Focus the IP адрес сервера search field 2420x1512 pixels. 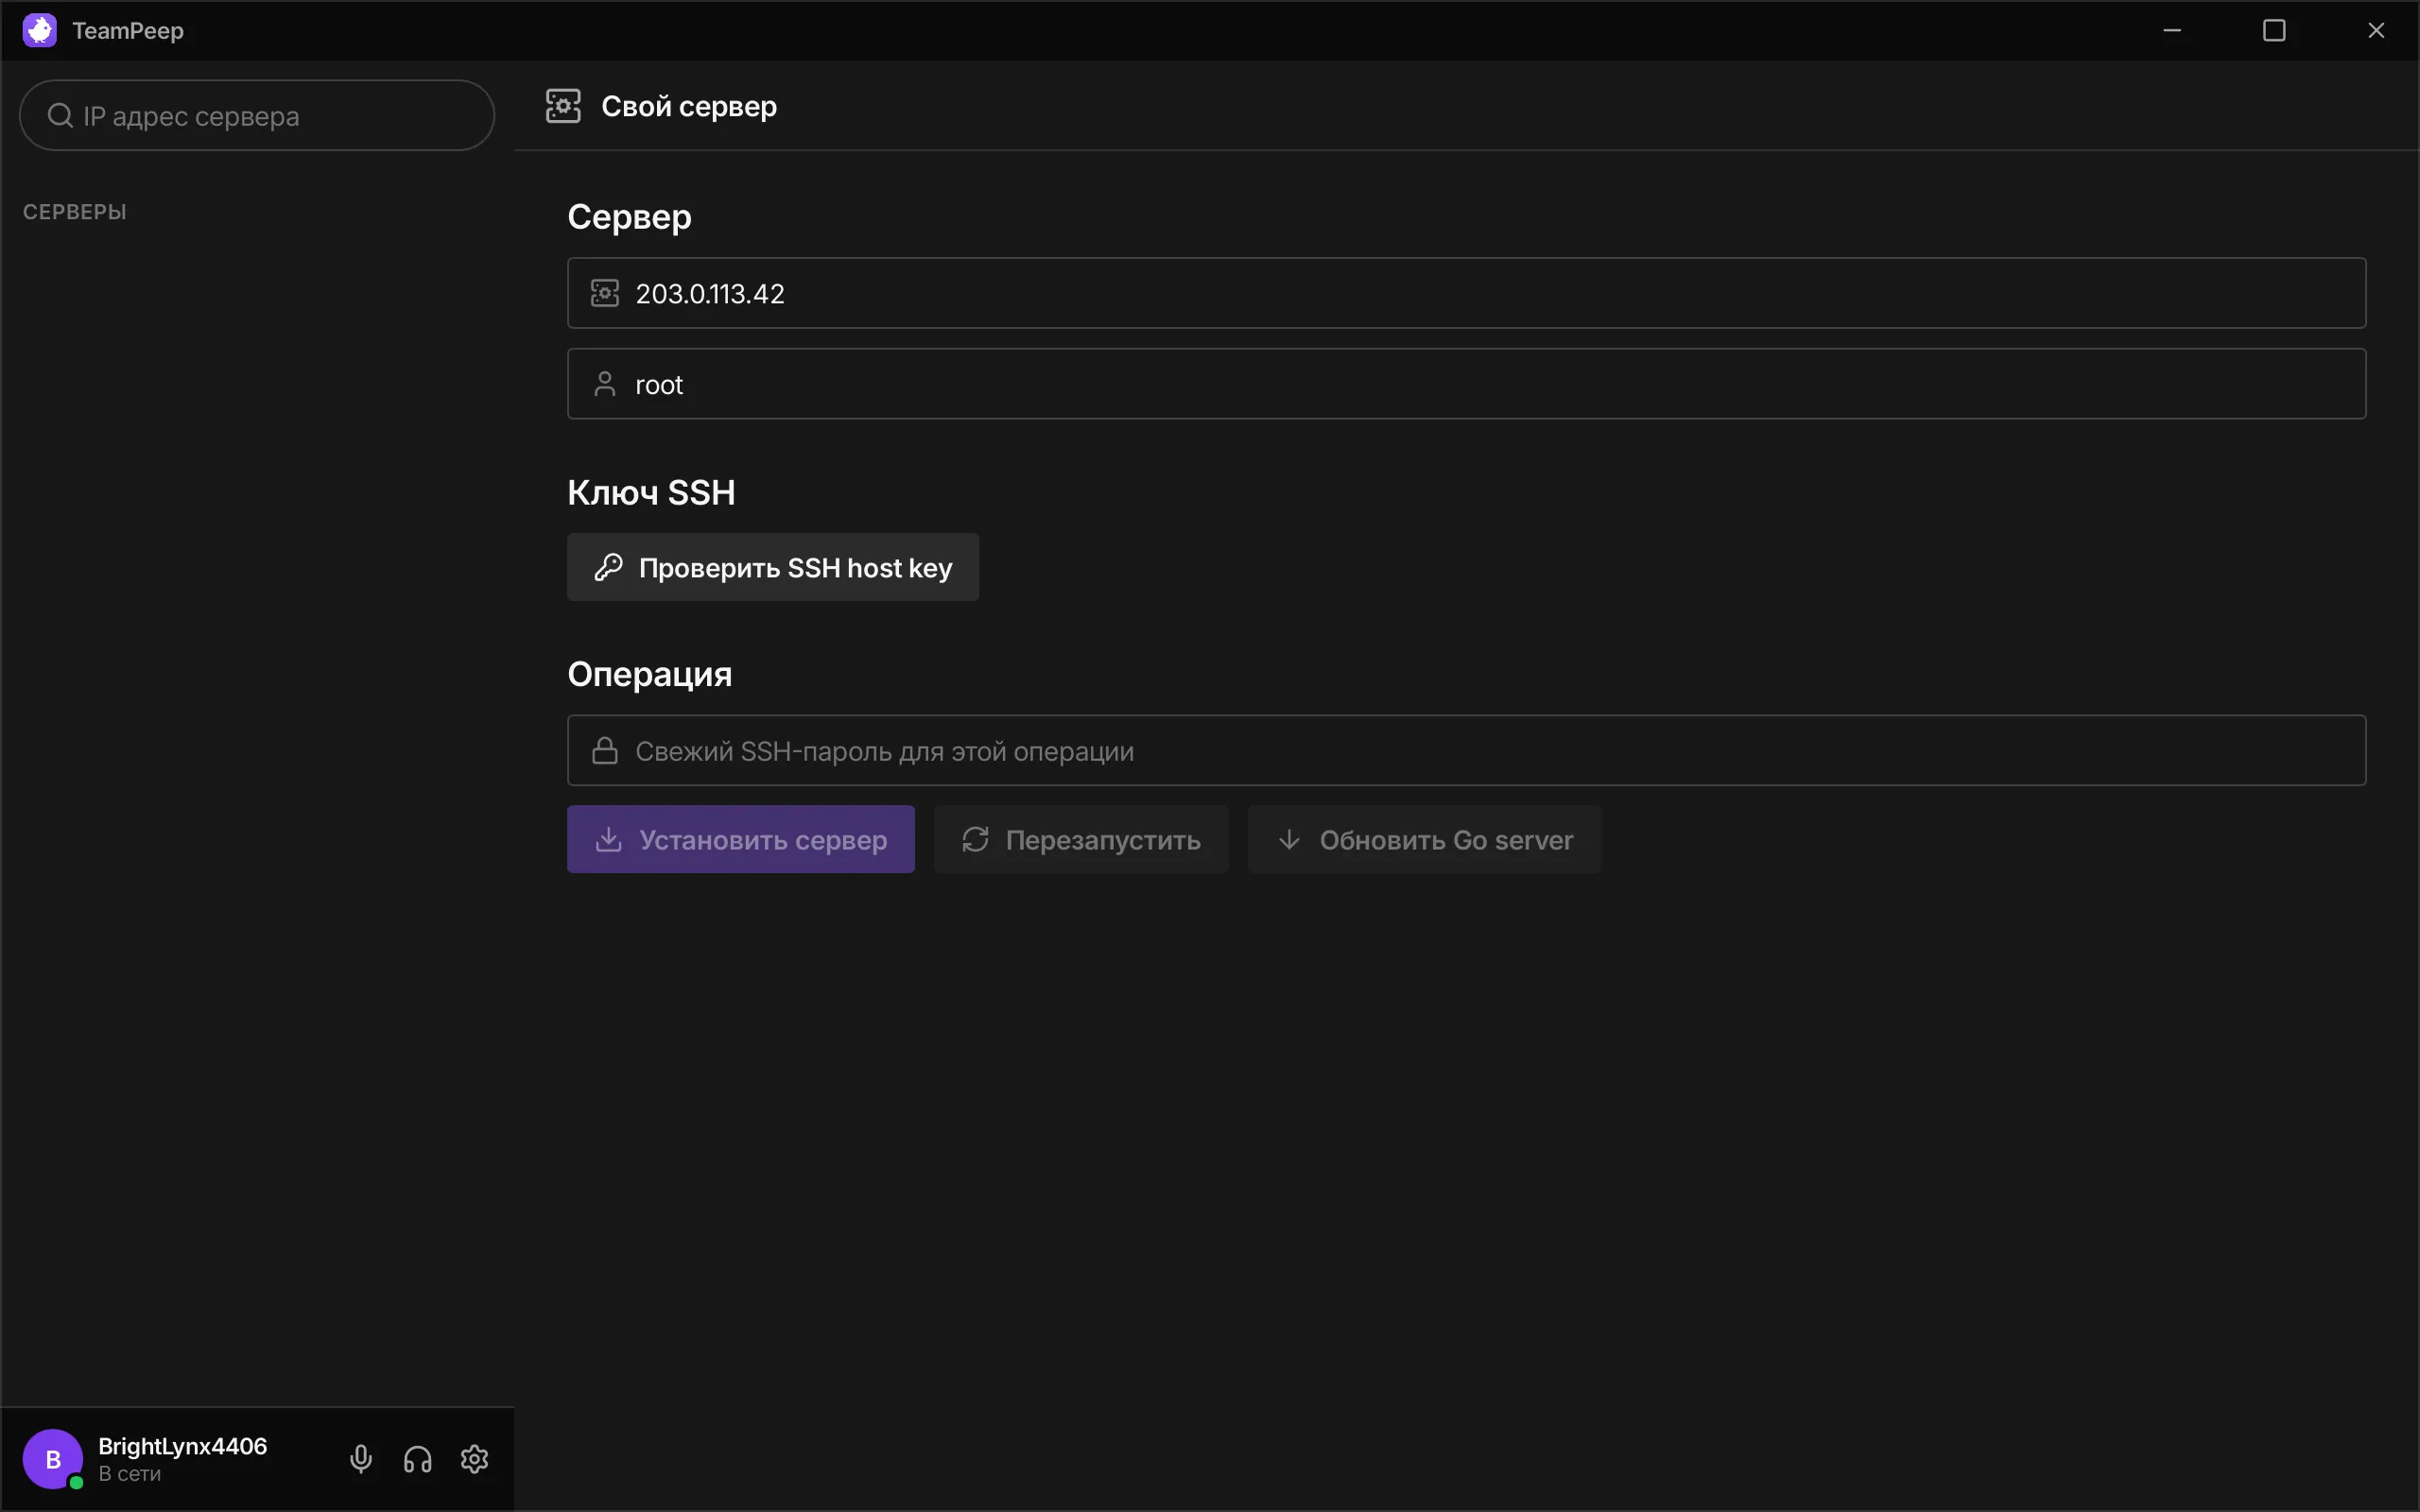point(257,115)
